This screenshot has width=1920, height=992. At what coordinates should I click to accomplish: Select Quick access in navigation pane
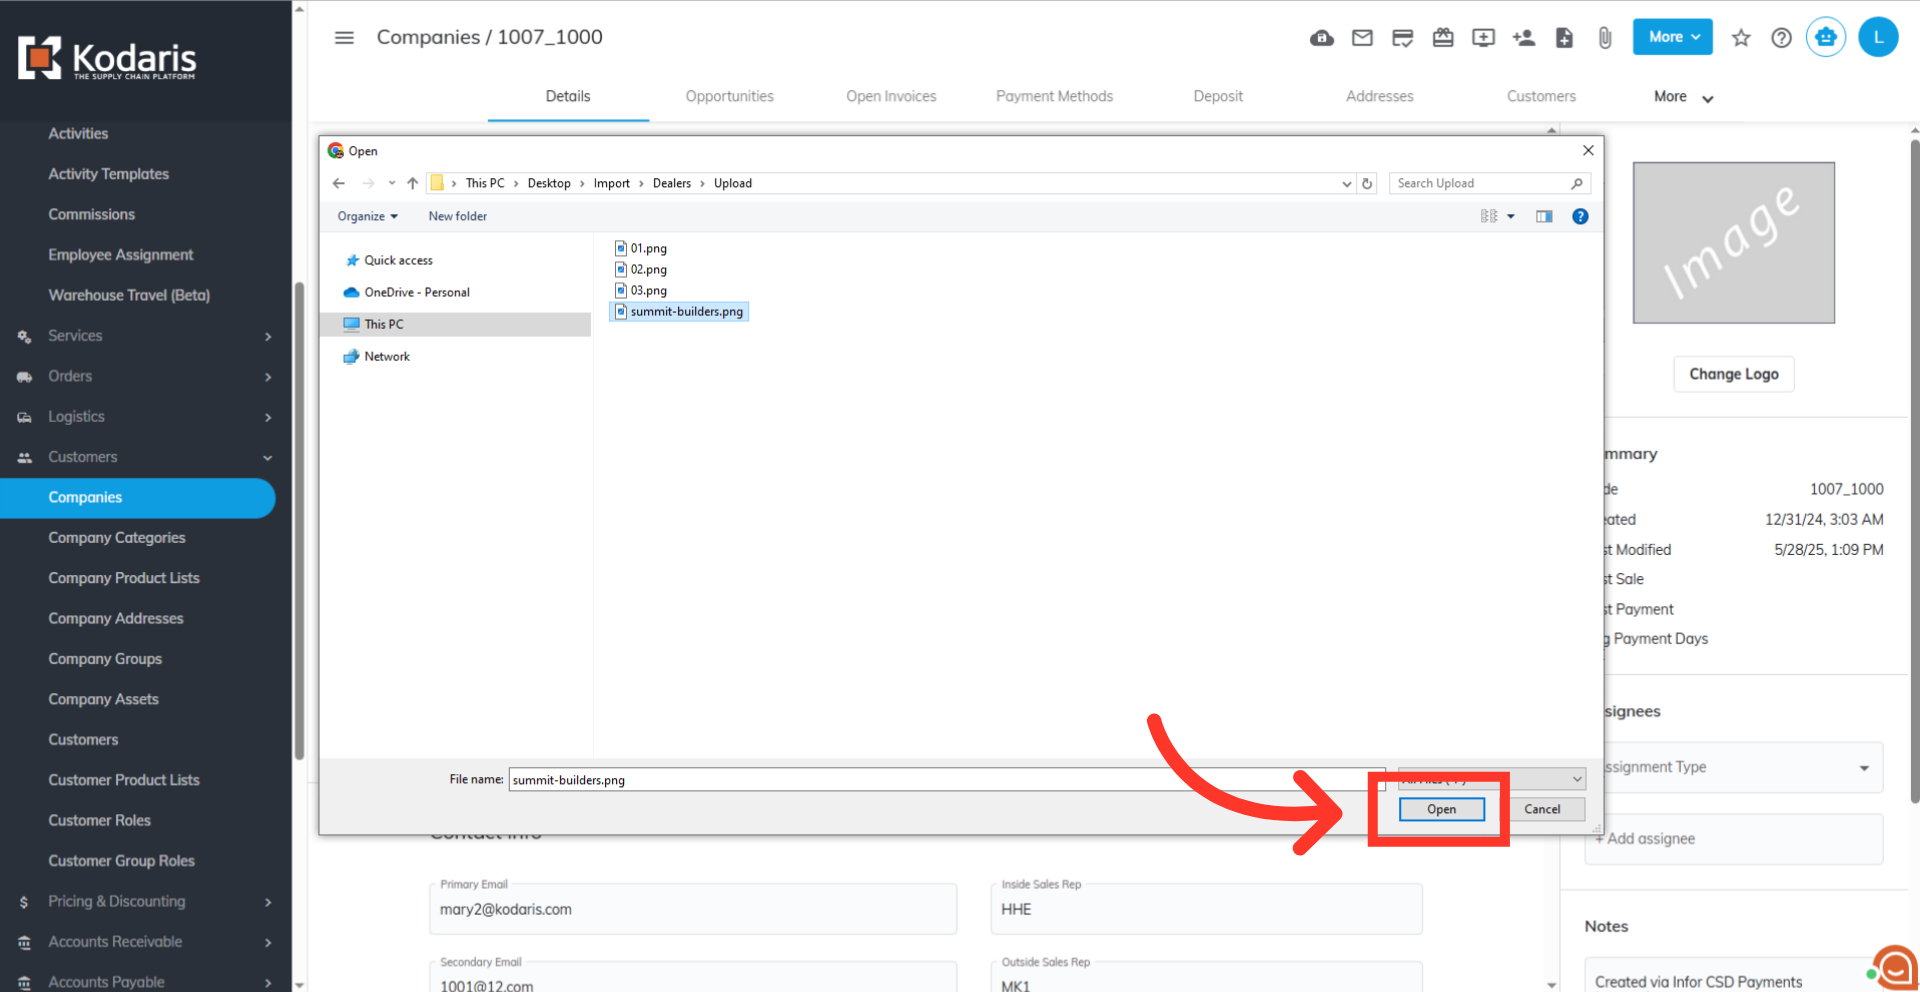pyautogui.click(x=389, y=260)
